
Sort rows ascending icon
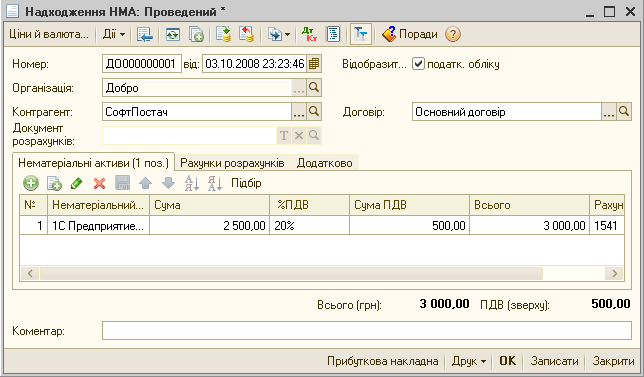192,183
